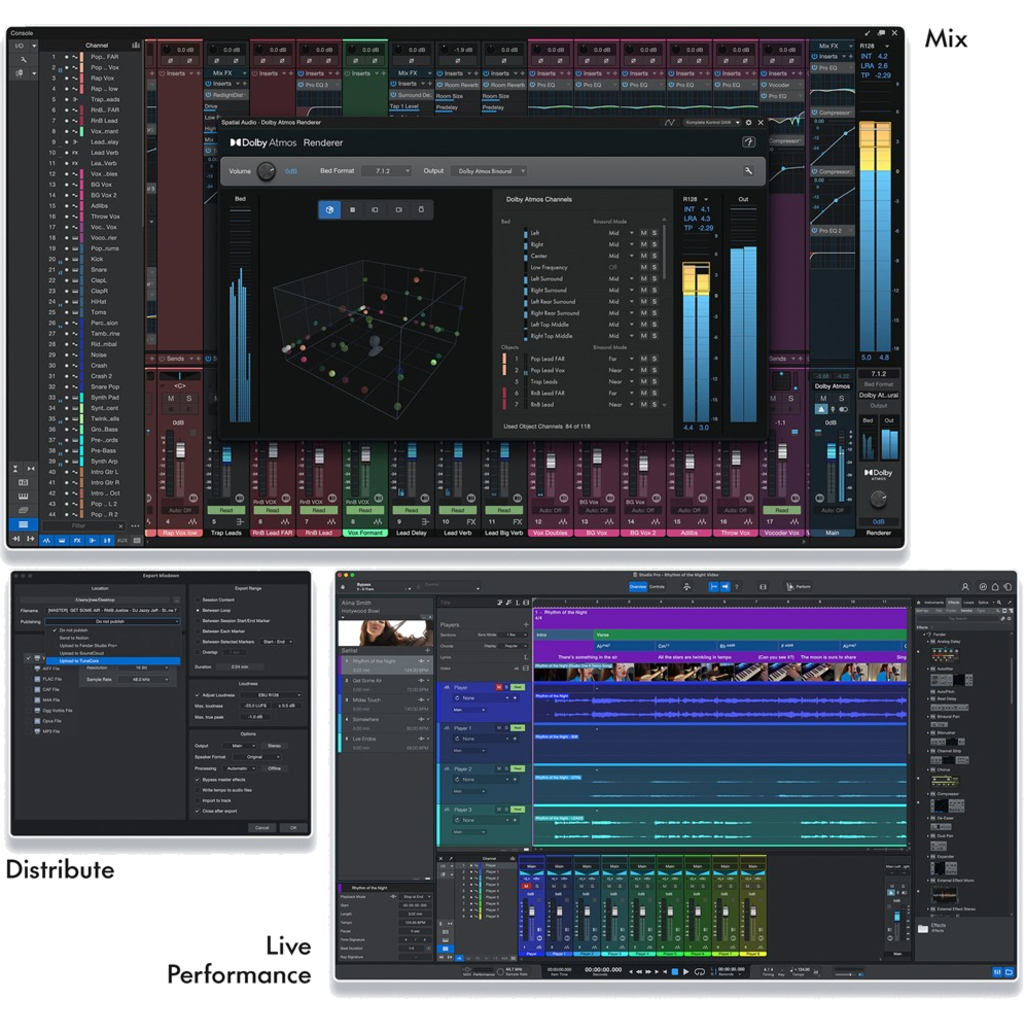Click the browse location ellipsis in Export Mixdown
Screen dimensions: 1024x1024
click(176, 600)
